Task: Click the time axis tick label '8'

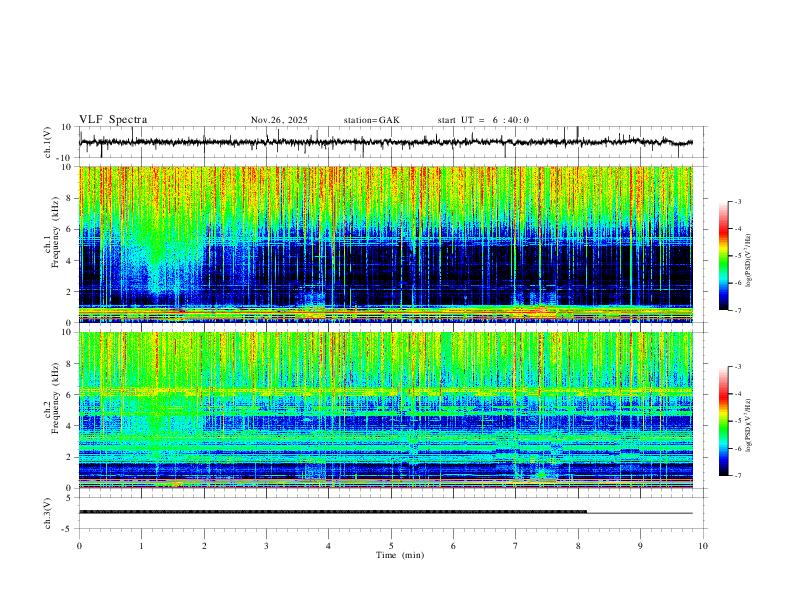Action: (578, 546)
